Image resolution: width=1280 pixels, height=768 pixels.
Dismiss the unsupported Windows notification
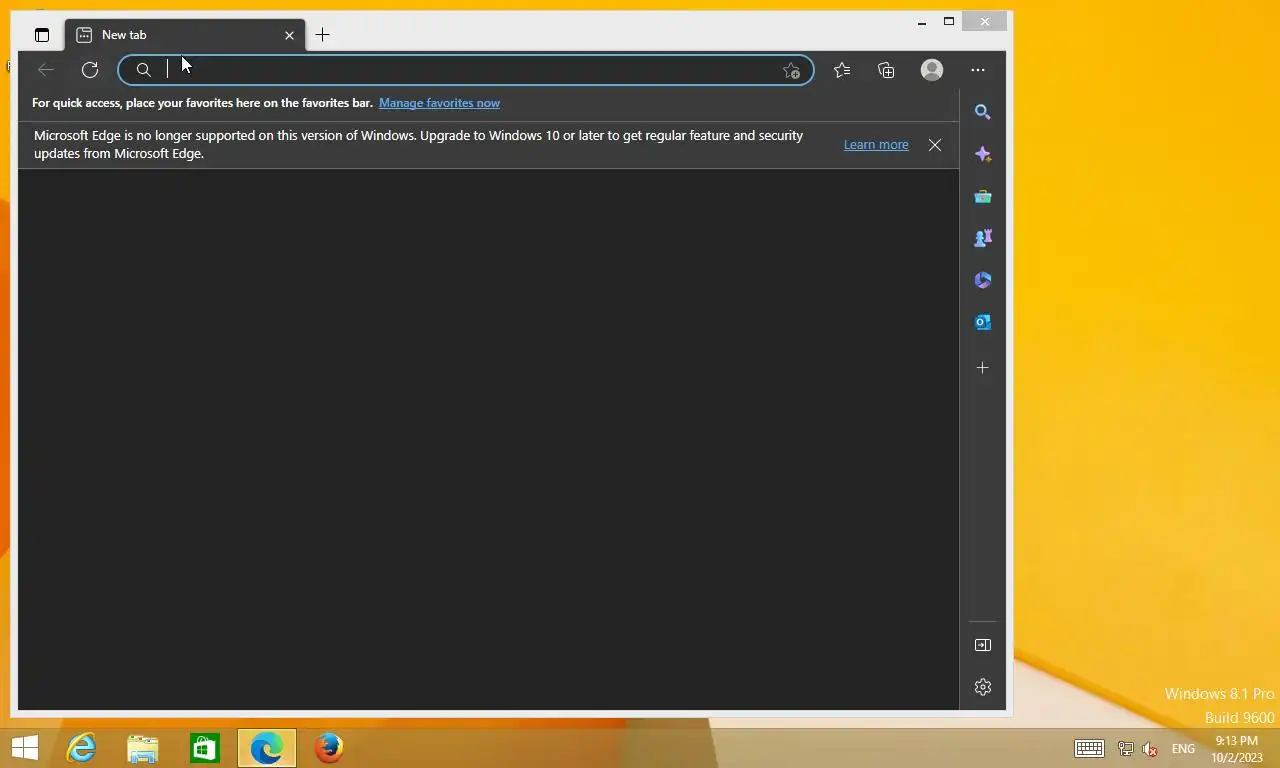click(935, 145)
